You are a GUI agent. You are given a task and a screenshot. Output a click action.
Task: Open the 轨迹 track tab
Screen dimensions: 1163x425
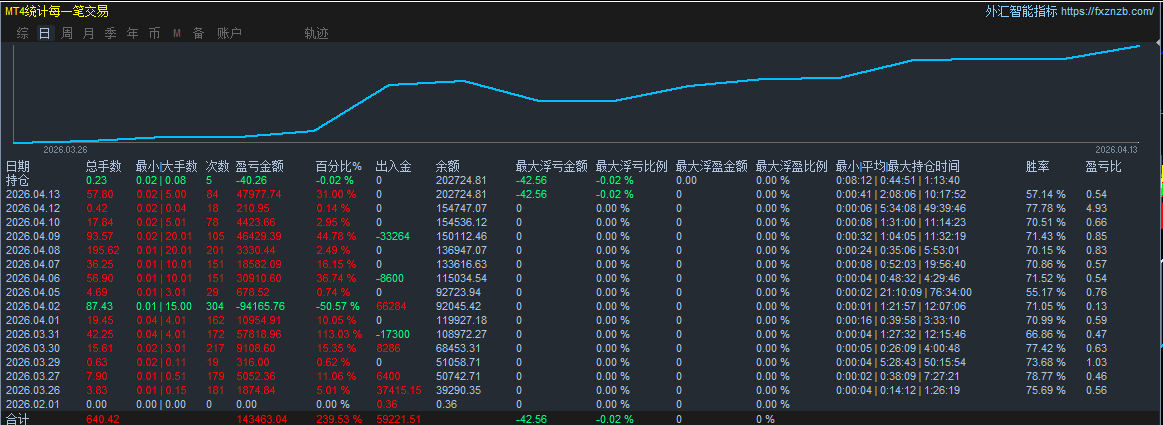(x=317, y=33)
